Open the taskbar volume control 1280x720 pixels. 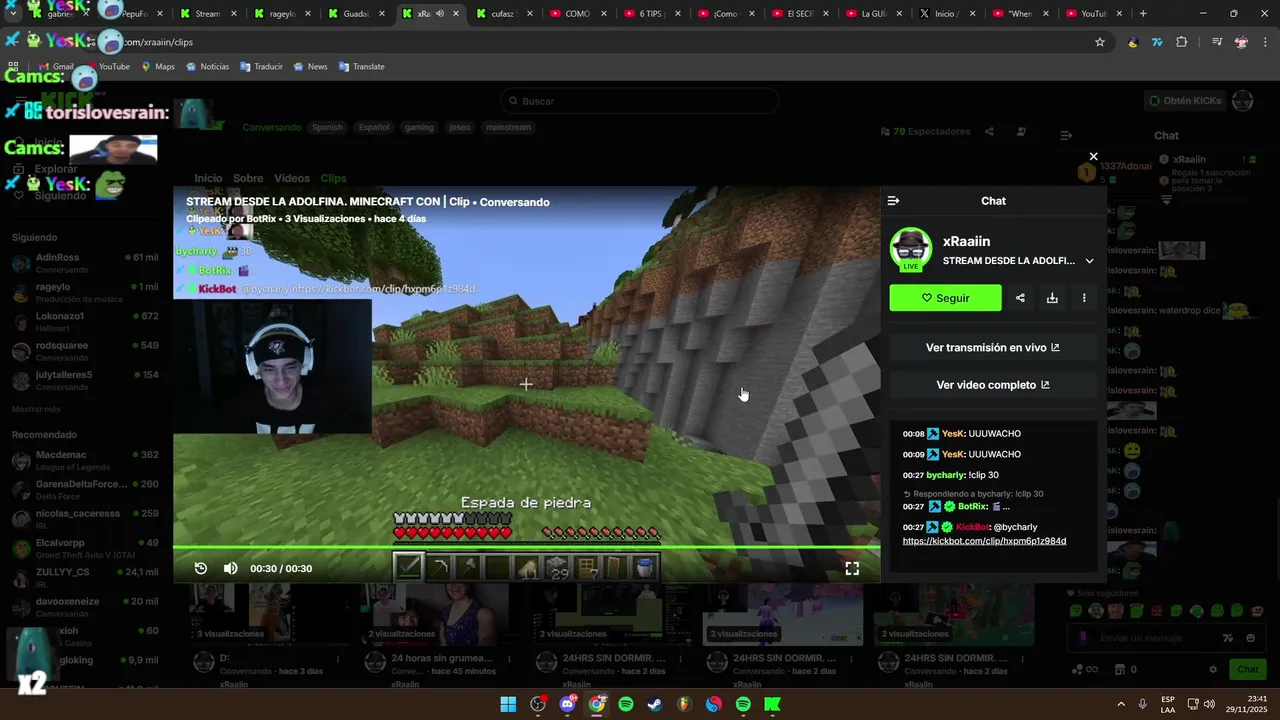coord(1209,704)
